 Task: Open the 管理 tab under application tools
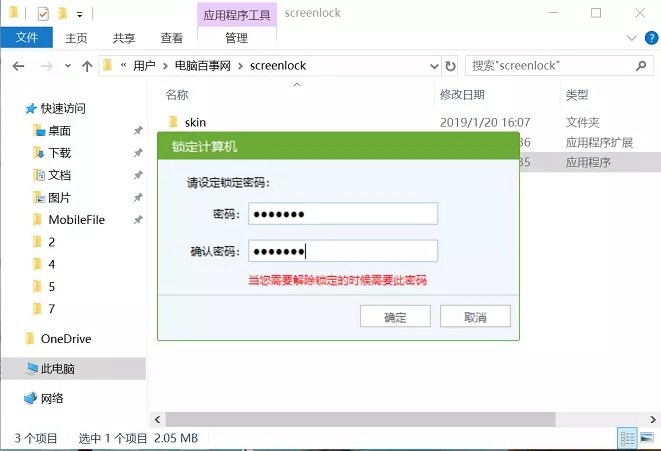236,38
